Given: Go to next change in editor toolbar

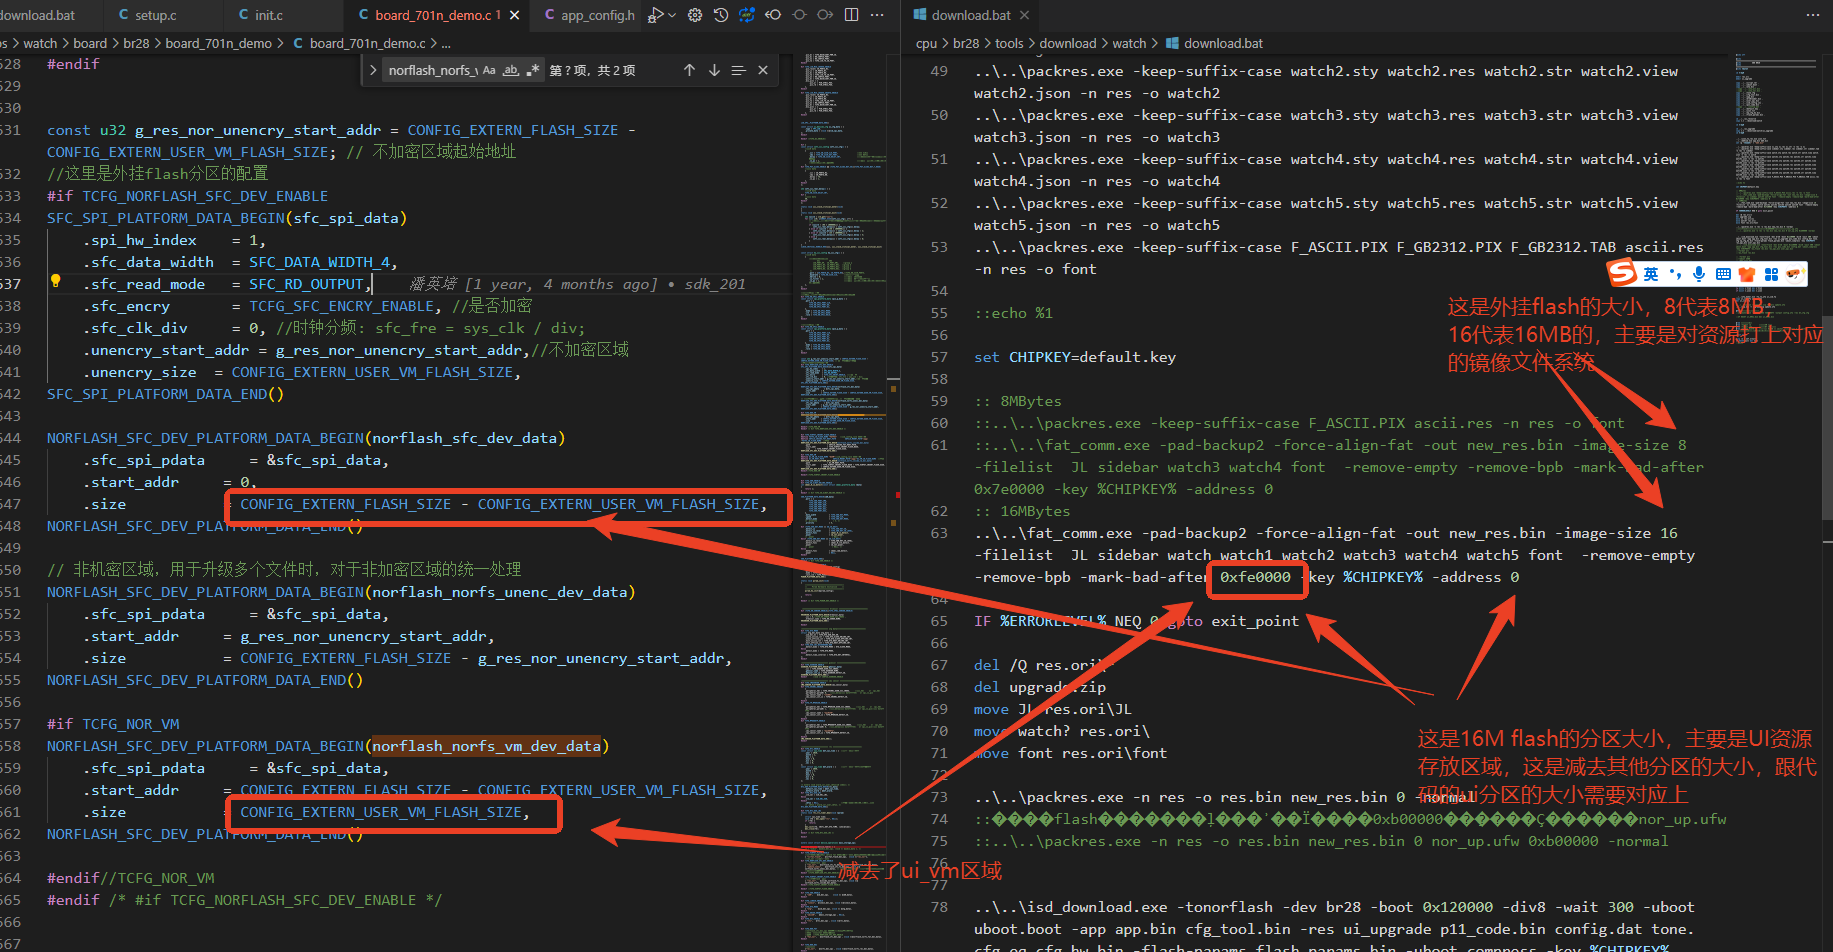Looking at the screenshot, I should point(825,15).
